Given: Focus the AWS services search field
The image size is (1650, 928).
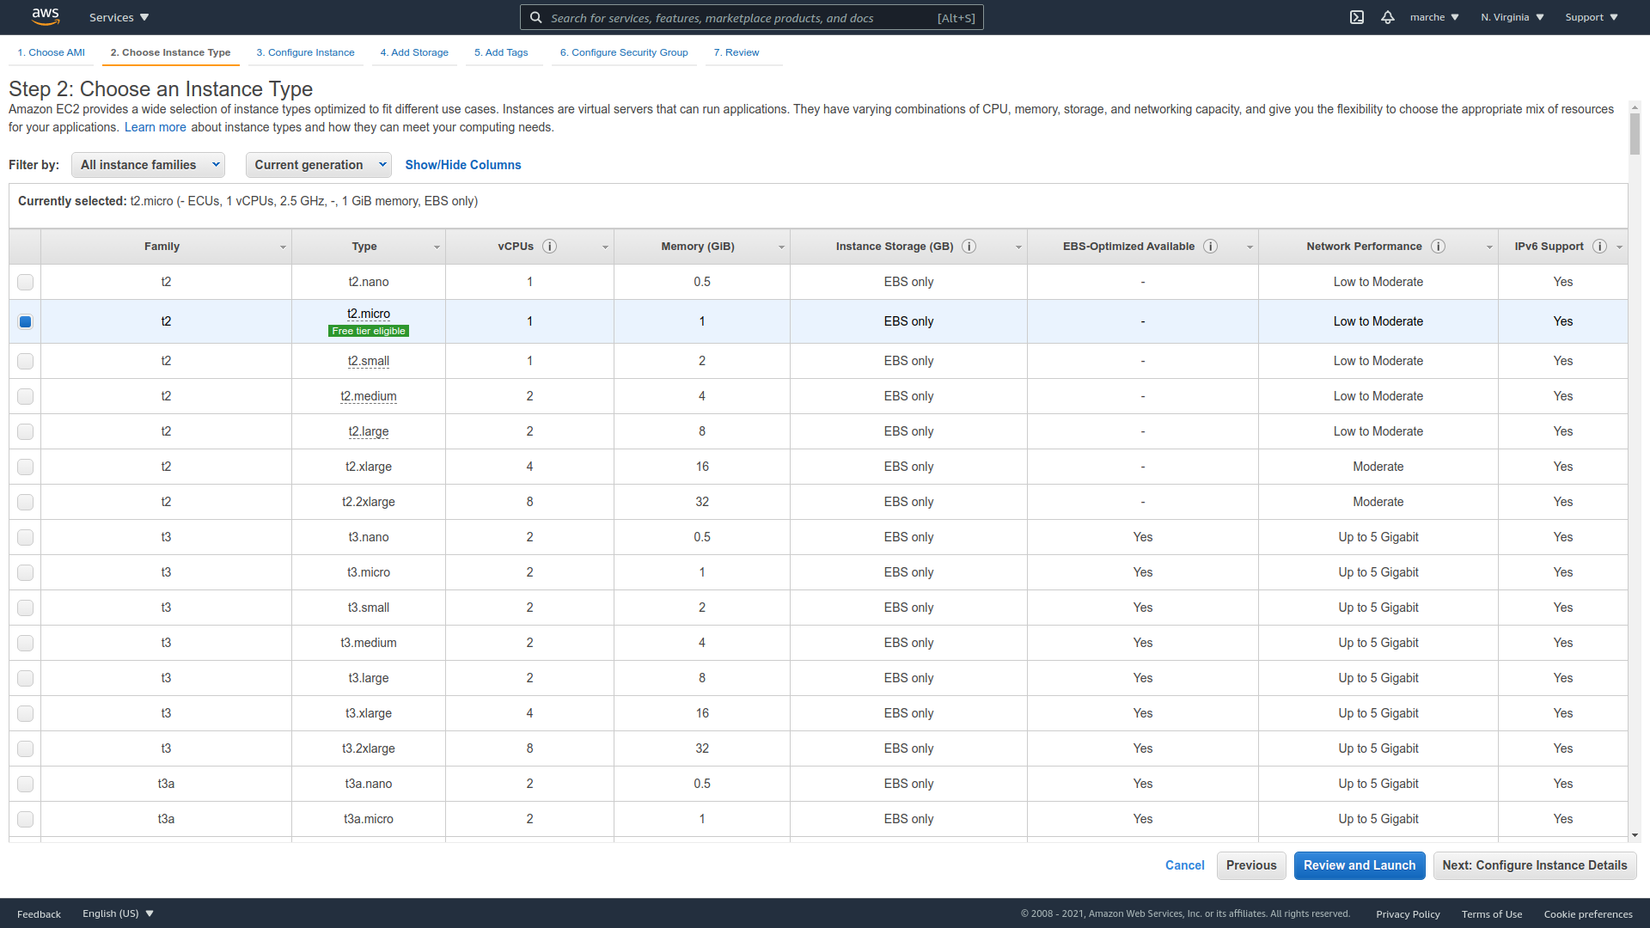Looking at the screenshot, I should click(740, 17).
